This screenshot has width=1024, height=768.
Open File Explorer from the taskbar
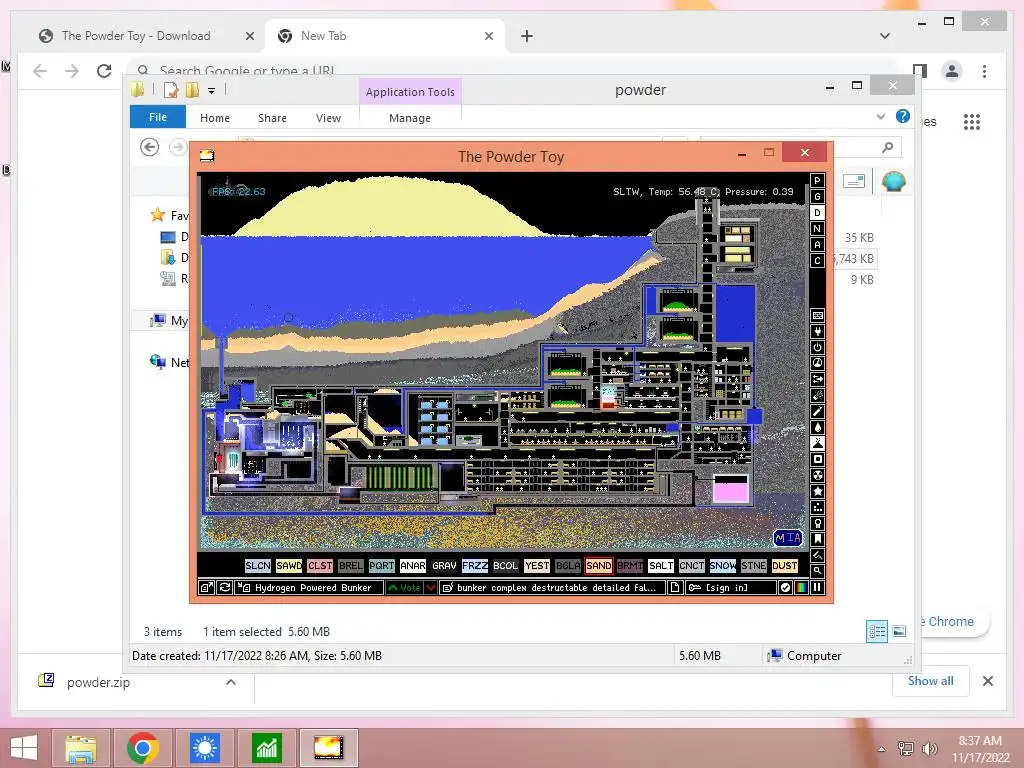pos(80,748)
